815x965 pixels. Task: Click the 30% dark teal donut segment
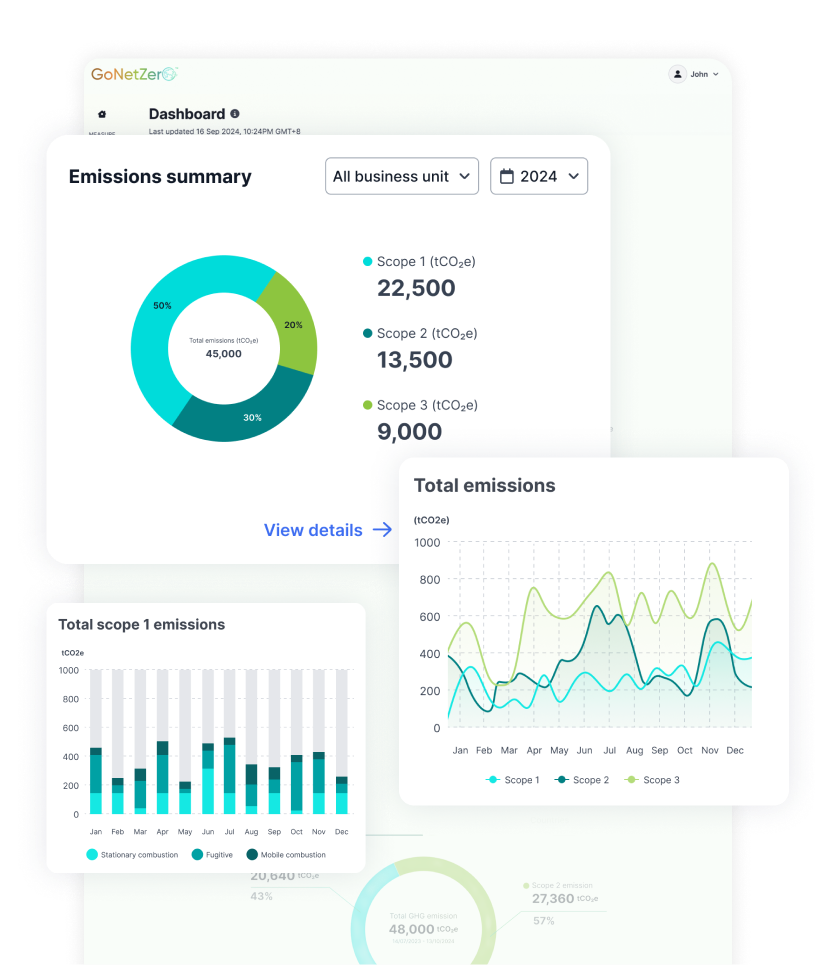coord(252,417)
